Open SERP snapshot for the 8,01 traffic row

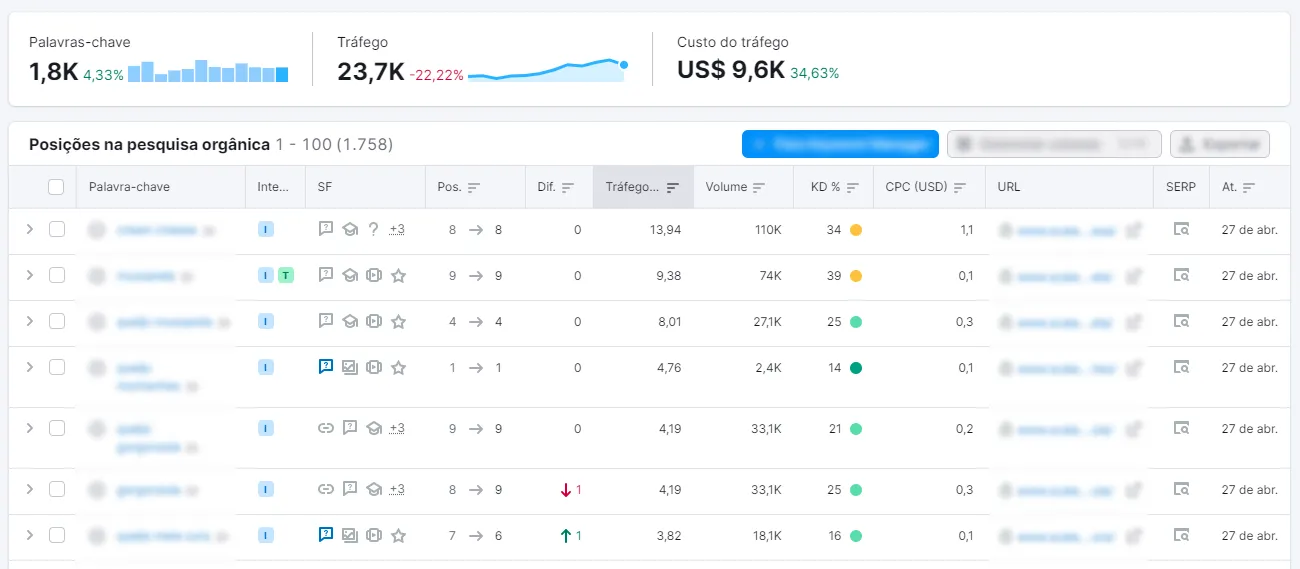[x=1181, y=322]
